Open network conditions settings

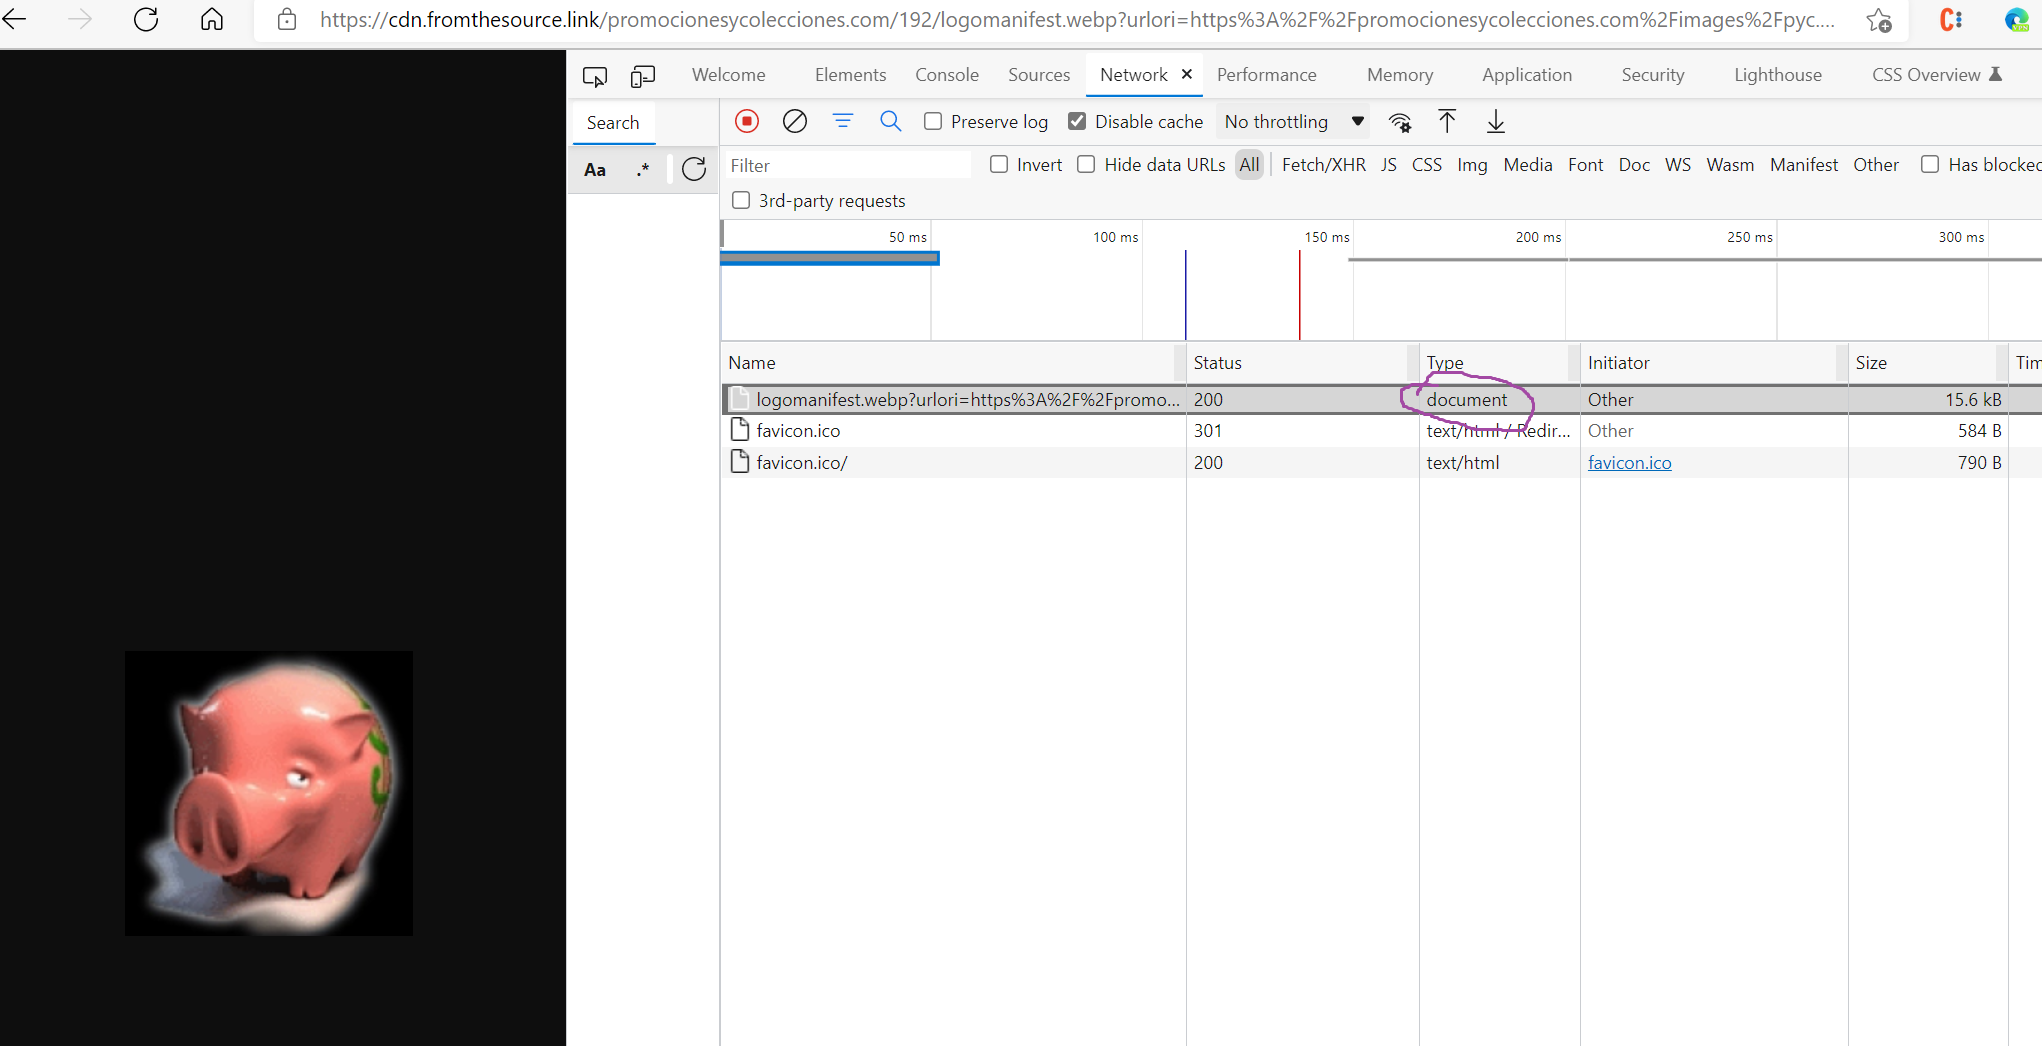[x=1400, y=121]
